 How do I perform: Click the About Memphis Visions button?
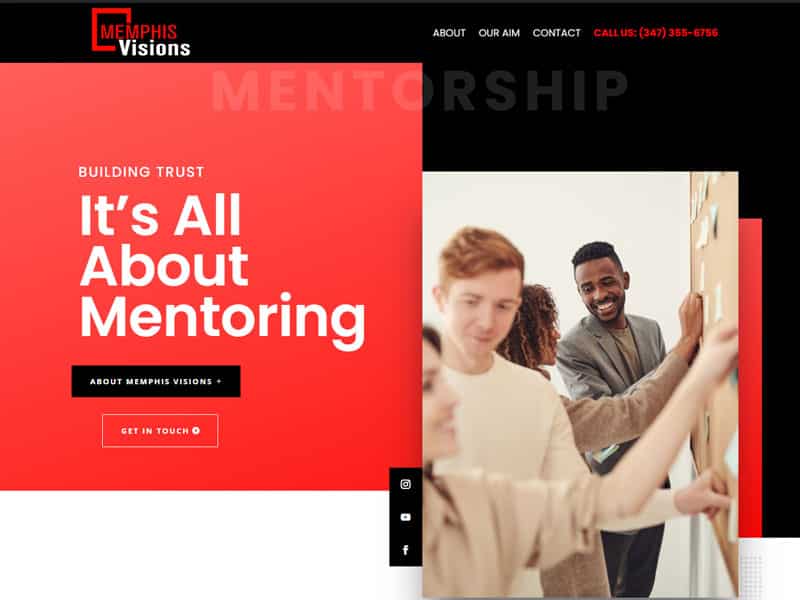coord(156,381)
